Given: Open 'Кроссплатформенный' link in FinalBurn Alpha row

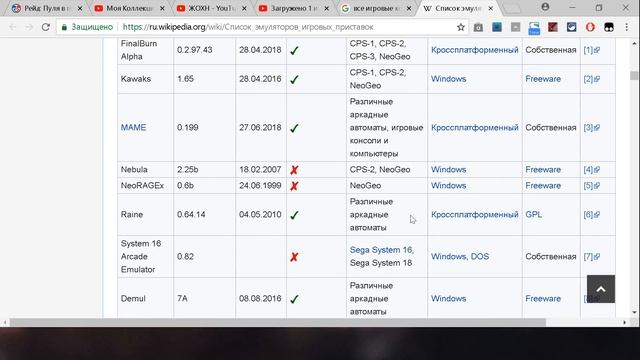Looking at the screenshot, I should 475,50.
